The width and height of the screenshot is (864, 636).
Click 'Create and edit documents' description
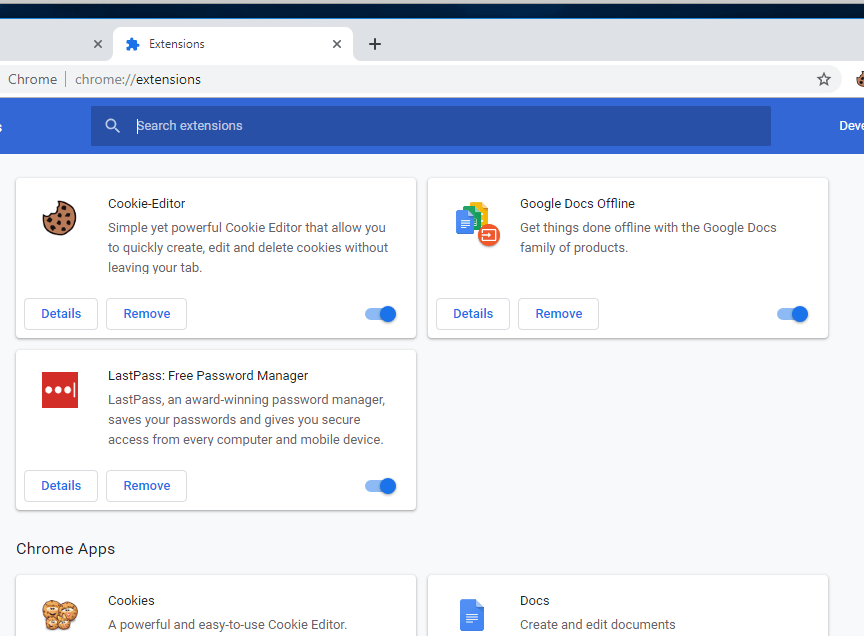click(x=598, y=624)
